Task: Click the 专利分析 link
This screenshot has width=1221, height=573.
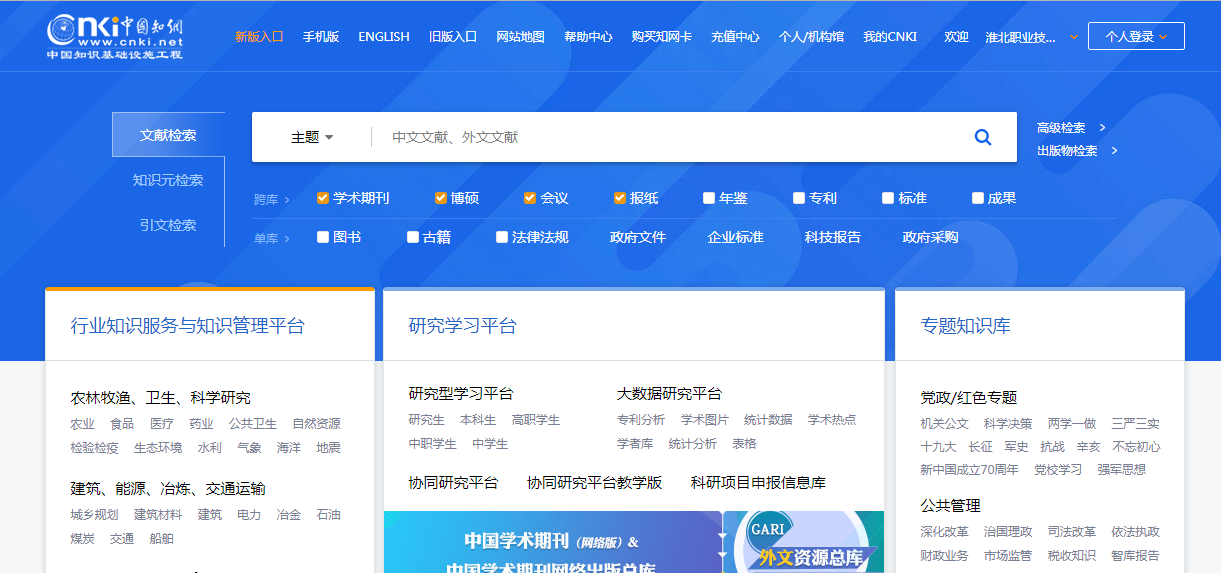Action: tap(641, 420)
